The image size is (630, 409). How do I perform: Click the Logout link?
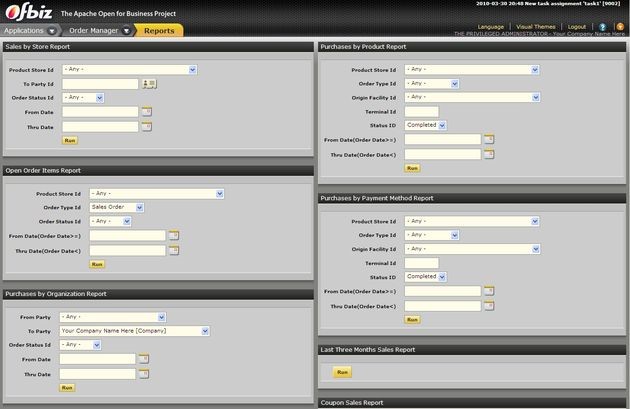(577, 27)
